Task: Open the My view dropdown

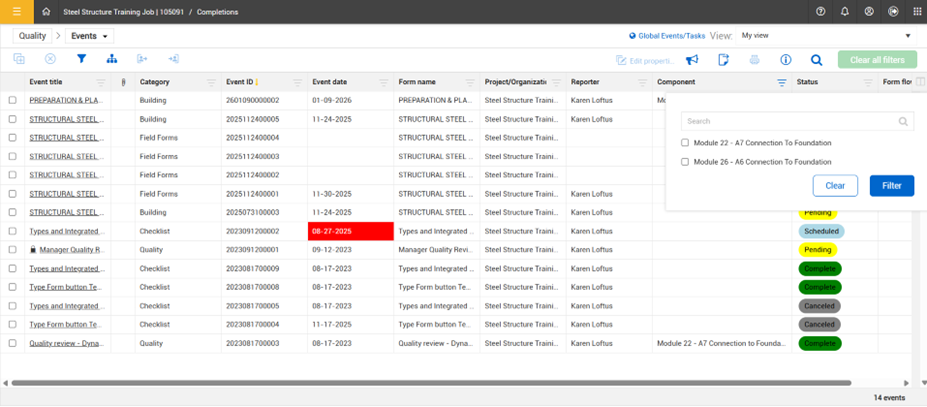Action: pyautogui.click(x=825, y=36)
